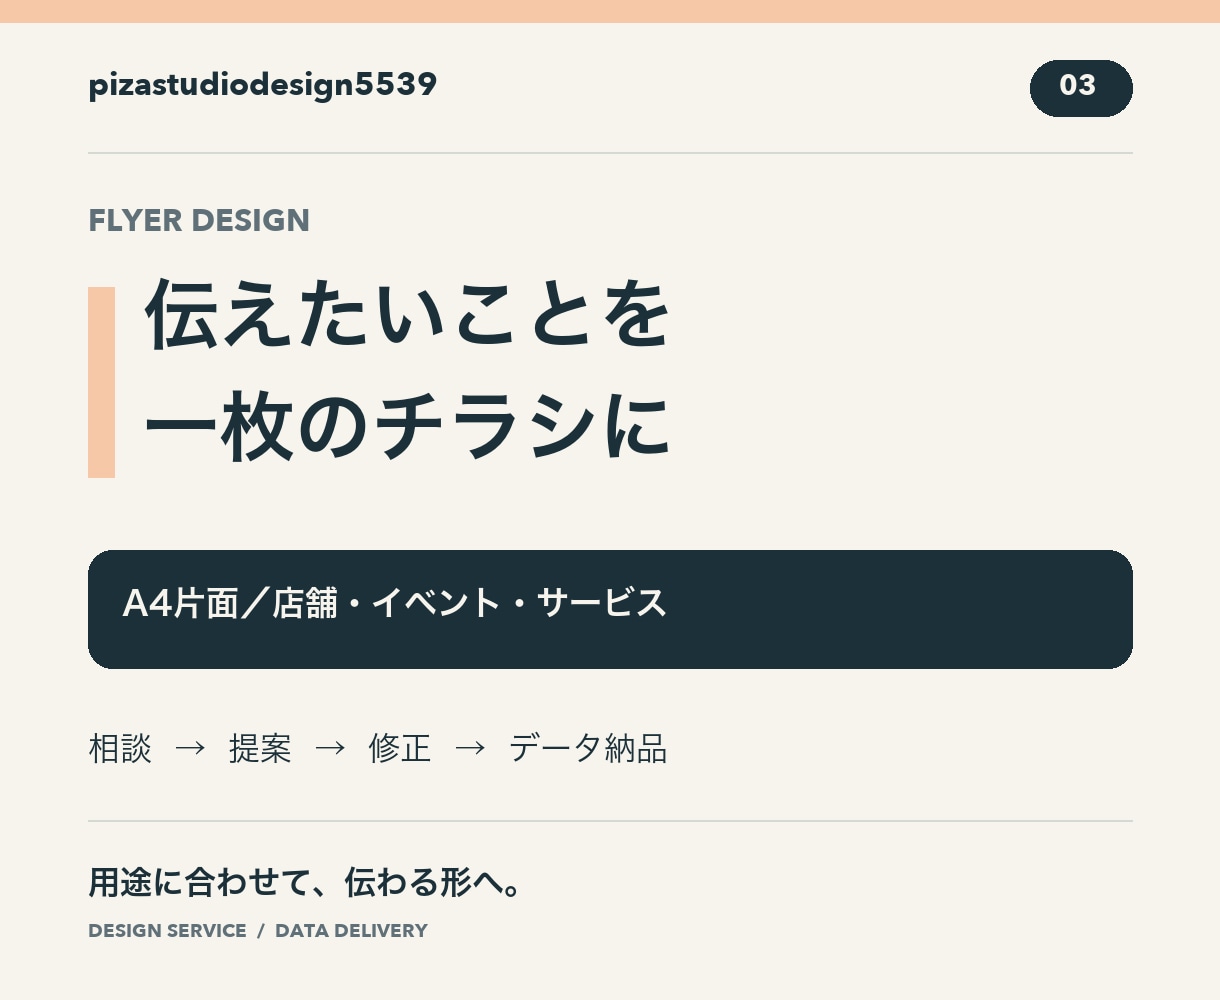1220x1000 pixels.
Task: Click the pizastudiodesign5539 account name
Action: 262,85
